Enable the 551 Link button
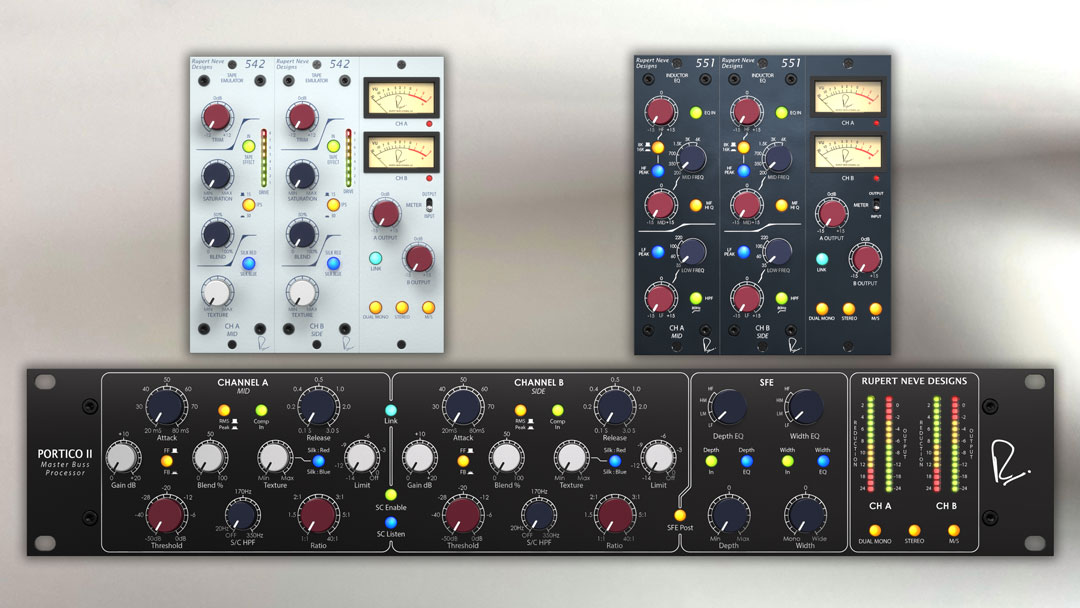Viewport: 1080px width, 608px height. (822, 259)
